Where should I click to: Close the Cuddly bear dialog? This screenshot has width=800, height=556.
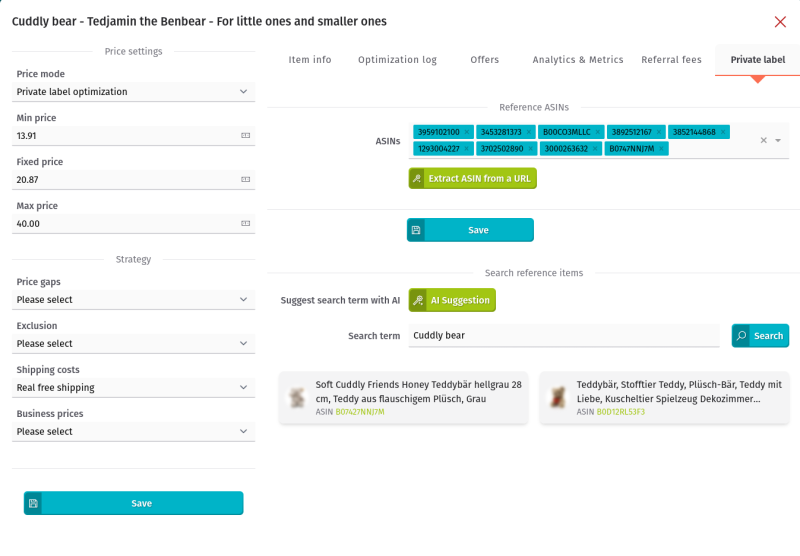[x=780, y=22]
